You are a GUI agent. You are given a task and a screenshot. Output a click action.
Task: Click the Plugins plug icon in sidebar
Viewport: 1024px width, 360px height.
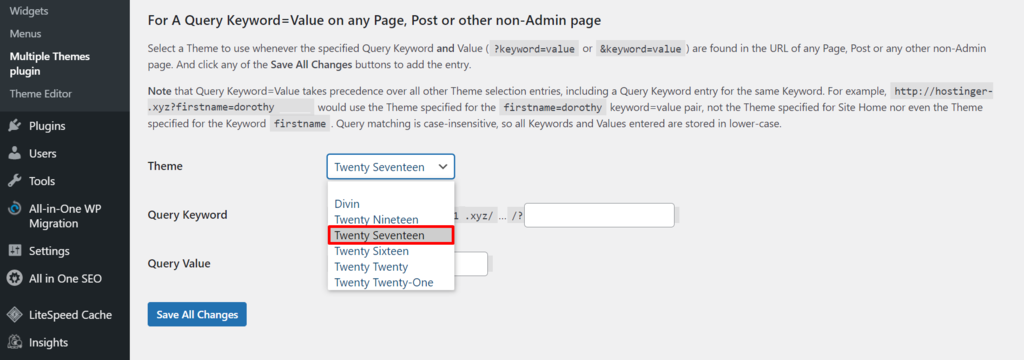pyautogui.click(x=14, y=126)
